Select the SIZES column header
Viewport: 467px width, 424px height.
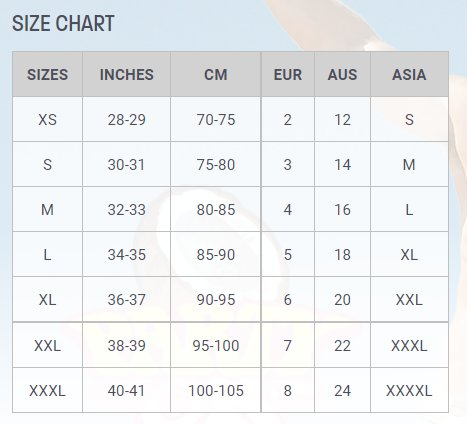(x=47, y=74)
